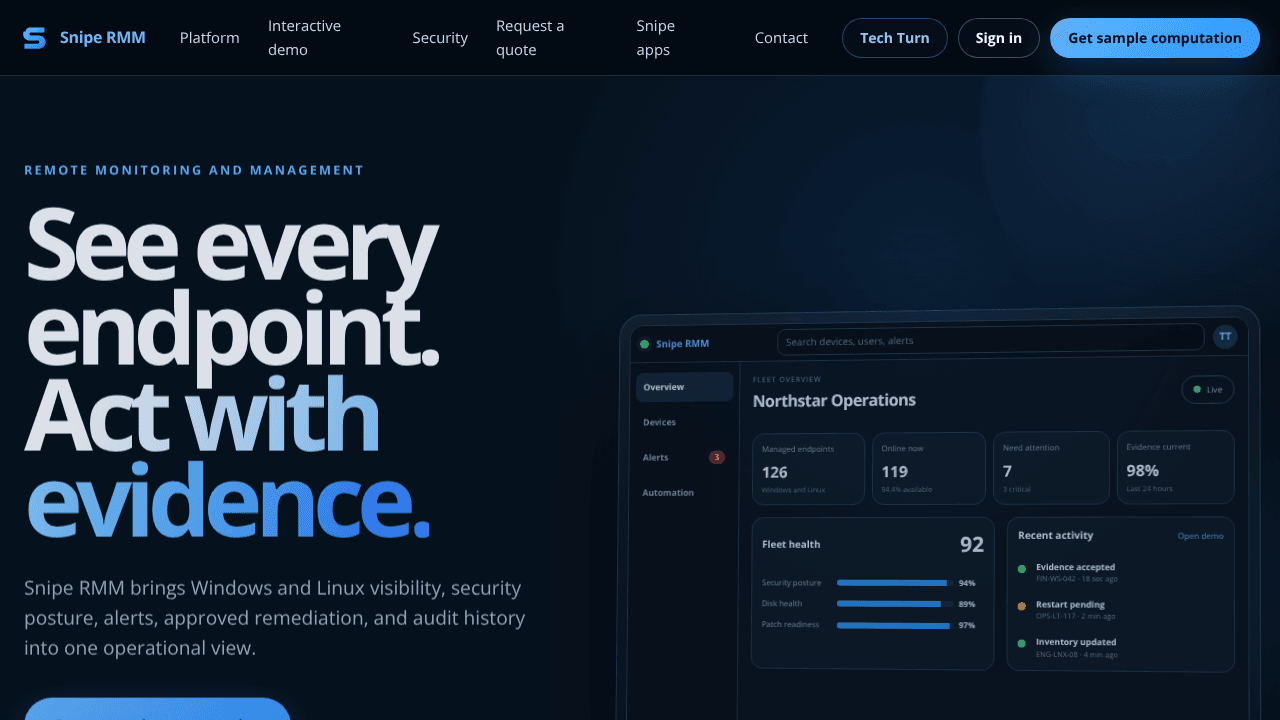
Task: Click the Tech Turn button
Action: click(895, 38)
